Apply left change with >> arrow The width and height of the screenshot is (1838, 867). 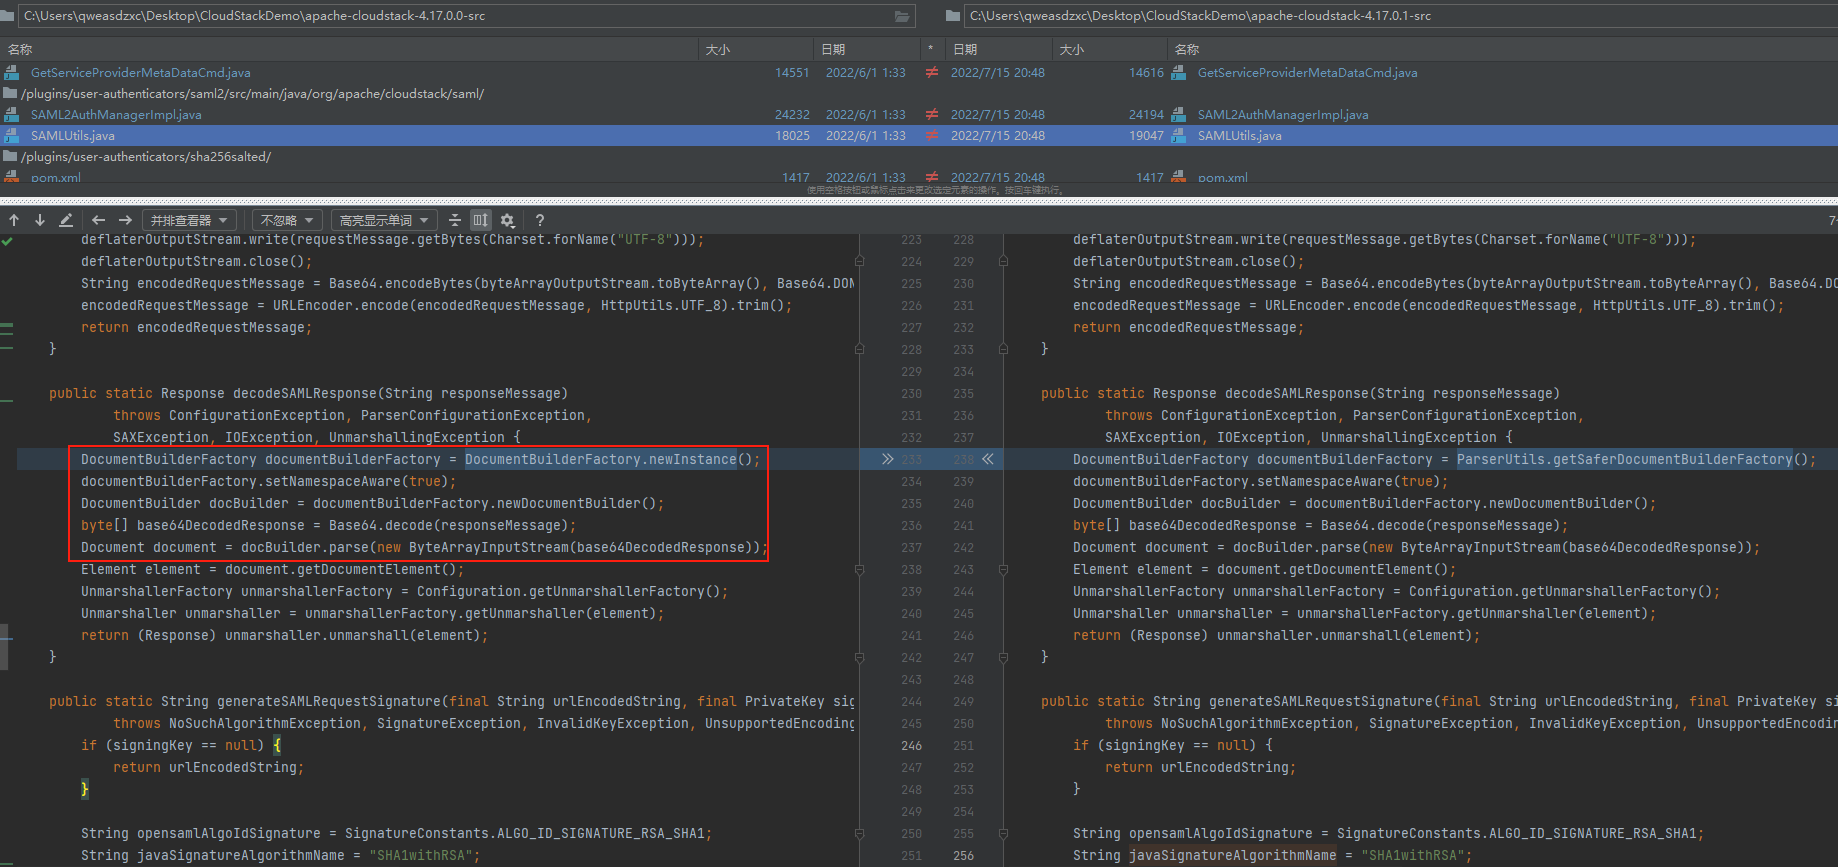887,459
